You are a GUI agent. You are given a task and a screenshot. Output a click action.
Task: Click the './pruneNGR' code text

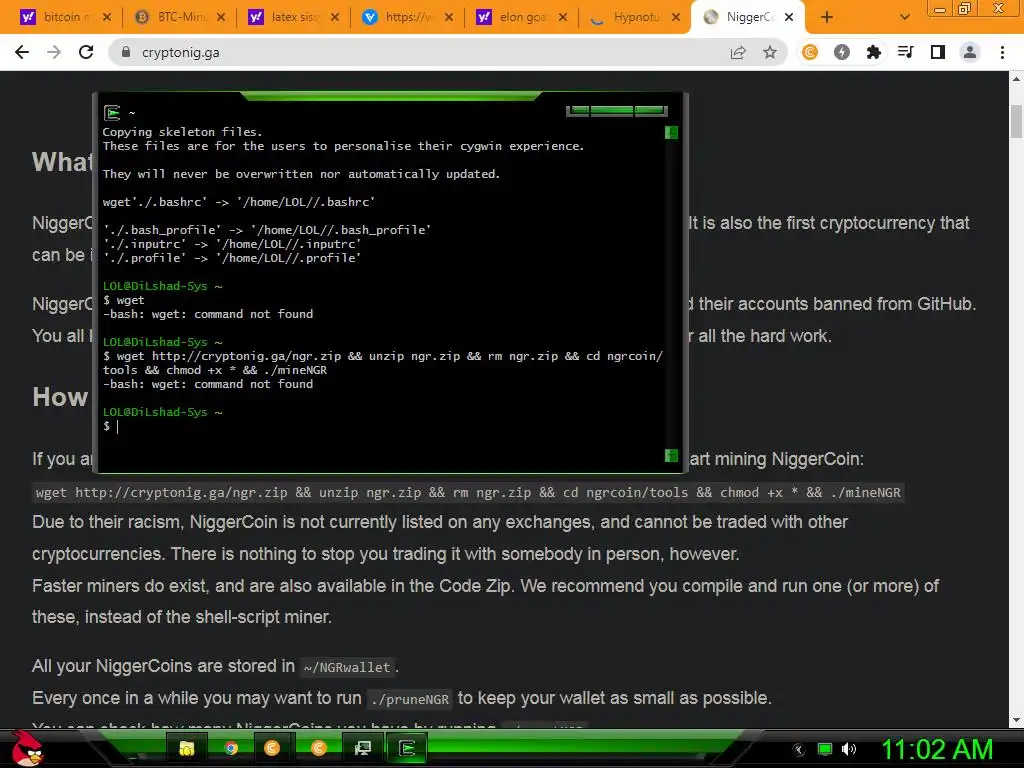pyautogui.click(x=409, y=699)
